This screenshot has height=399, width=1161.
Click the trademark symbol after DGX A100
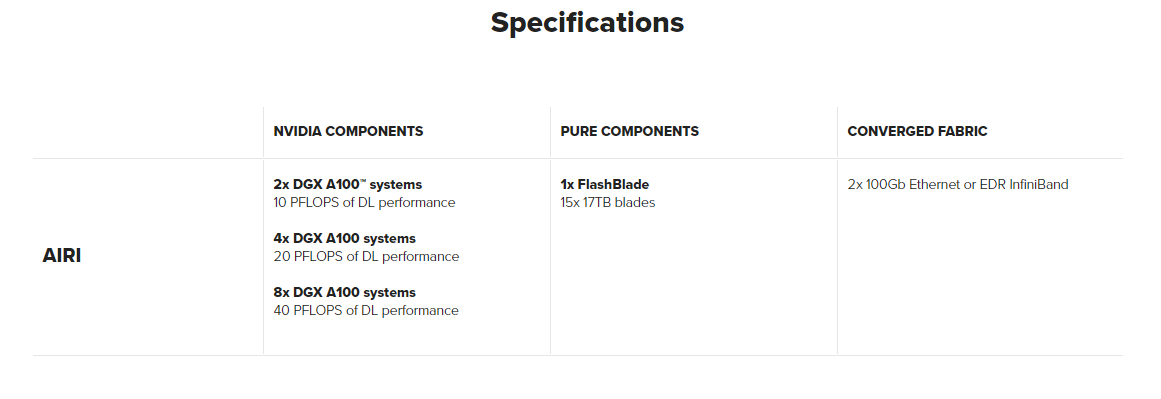pyautogui.click(x=367, y=181)
